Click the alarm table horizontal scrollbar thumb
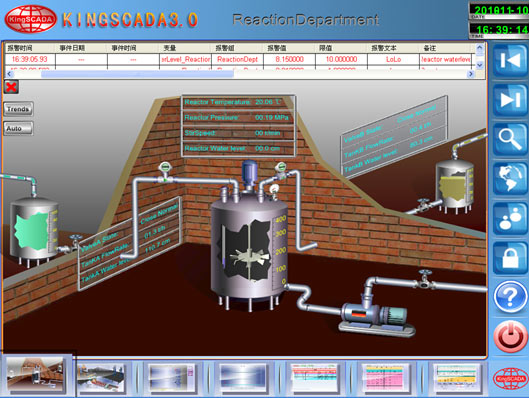The height and width of the screenshot is (398, 529). (137, 74)
